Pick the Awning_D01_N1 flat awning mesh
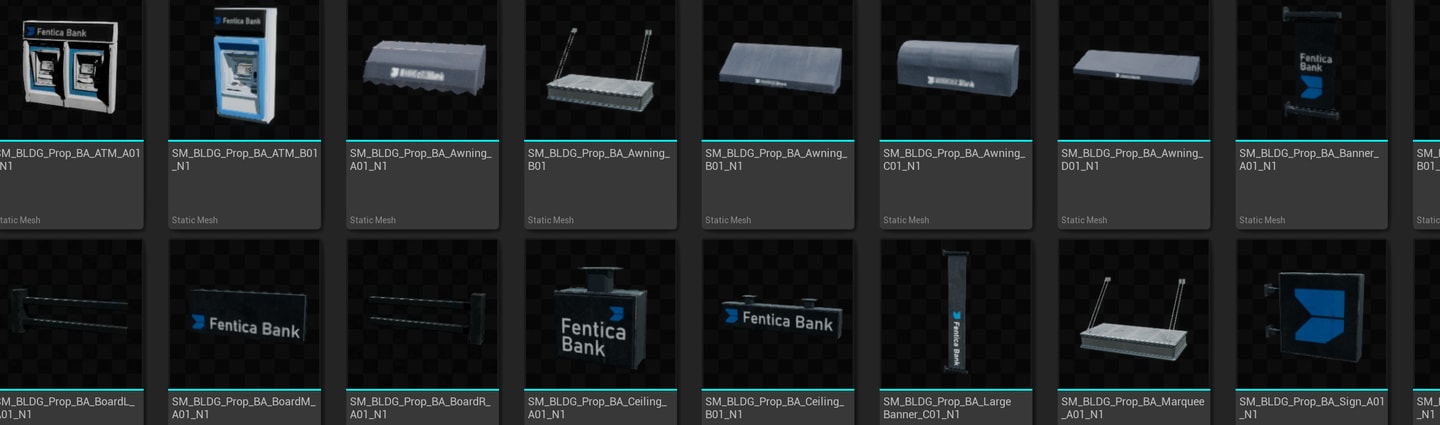This screenshot has height=425, width=1440. click(1134, 68)
